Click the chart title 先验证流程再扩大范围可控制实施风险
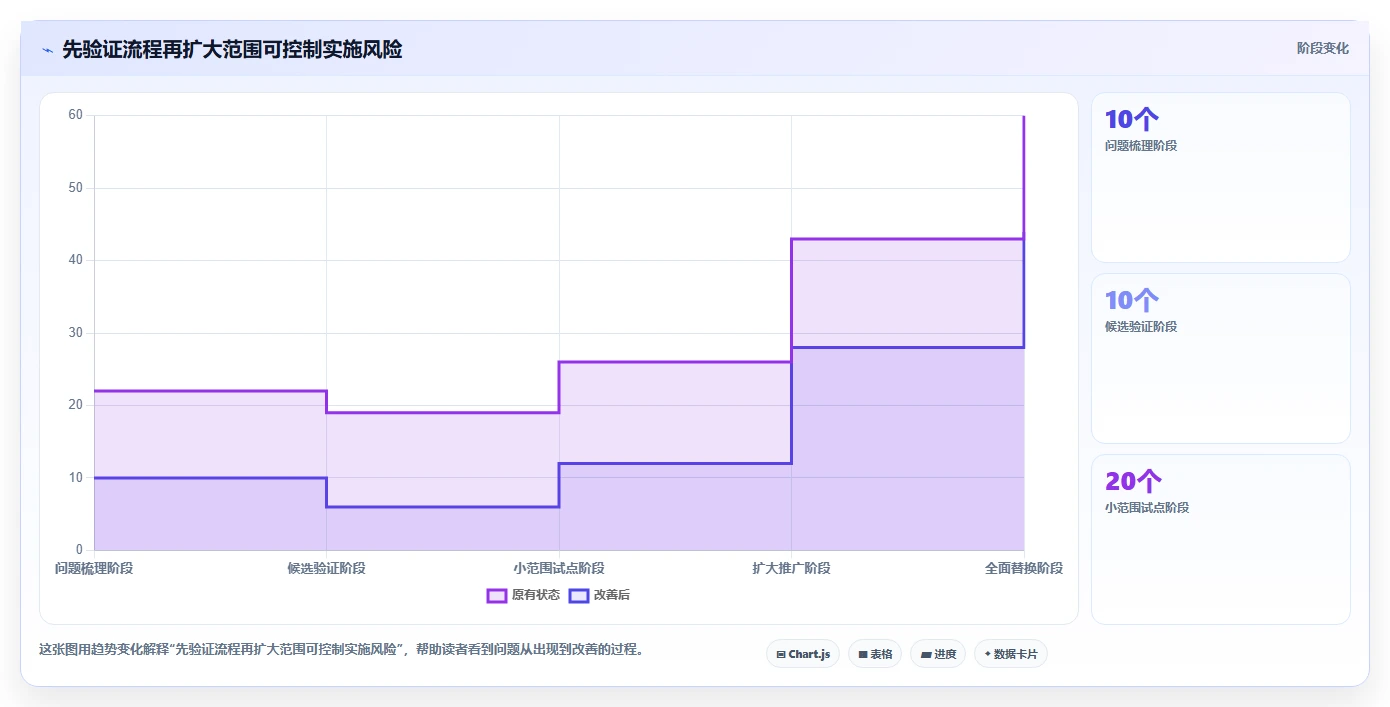Image resolution: width=1390 pixels, height=707 pixels. click(232, 49)
